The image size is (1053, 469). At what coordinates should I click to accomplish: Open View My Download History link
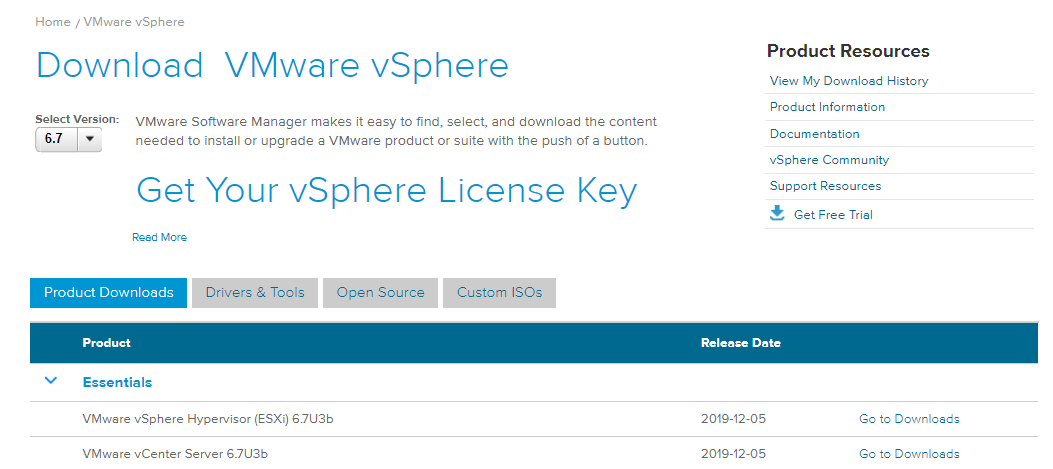pos(849,81)
